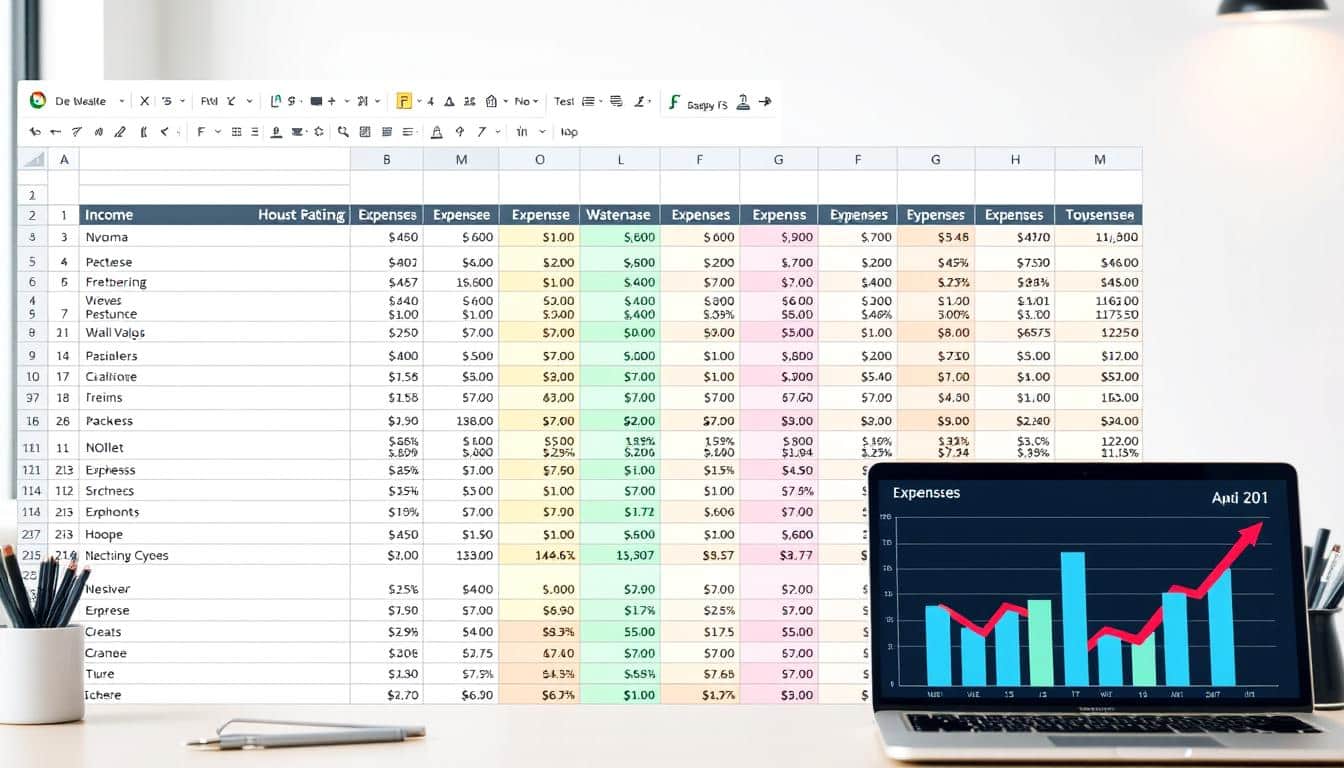
Task: Select column header A
Action: 64,159
